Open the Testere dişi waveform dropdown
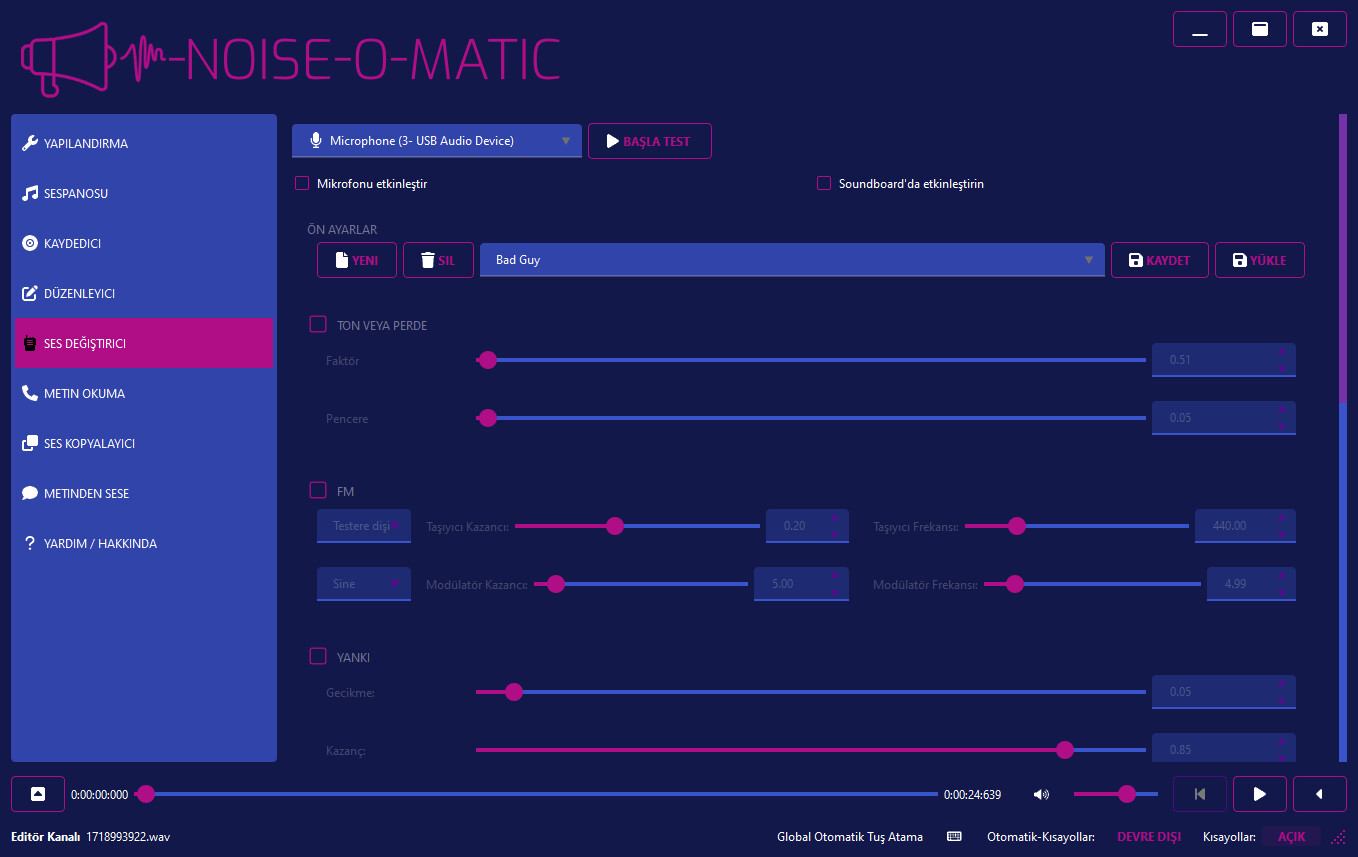The width and height of the screenshot is (1358, 857). tap(363, 526)
